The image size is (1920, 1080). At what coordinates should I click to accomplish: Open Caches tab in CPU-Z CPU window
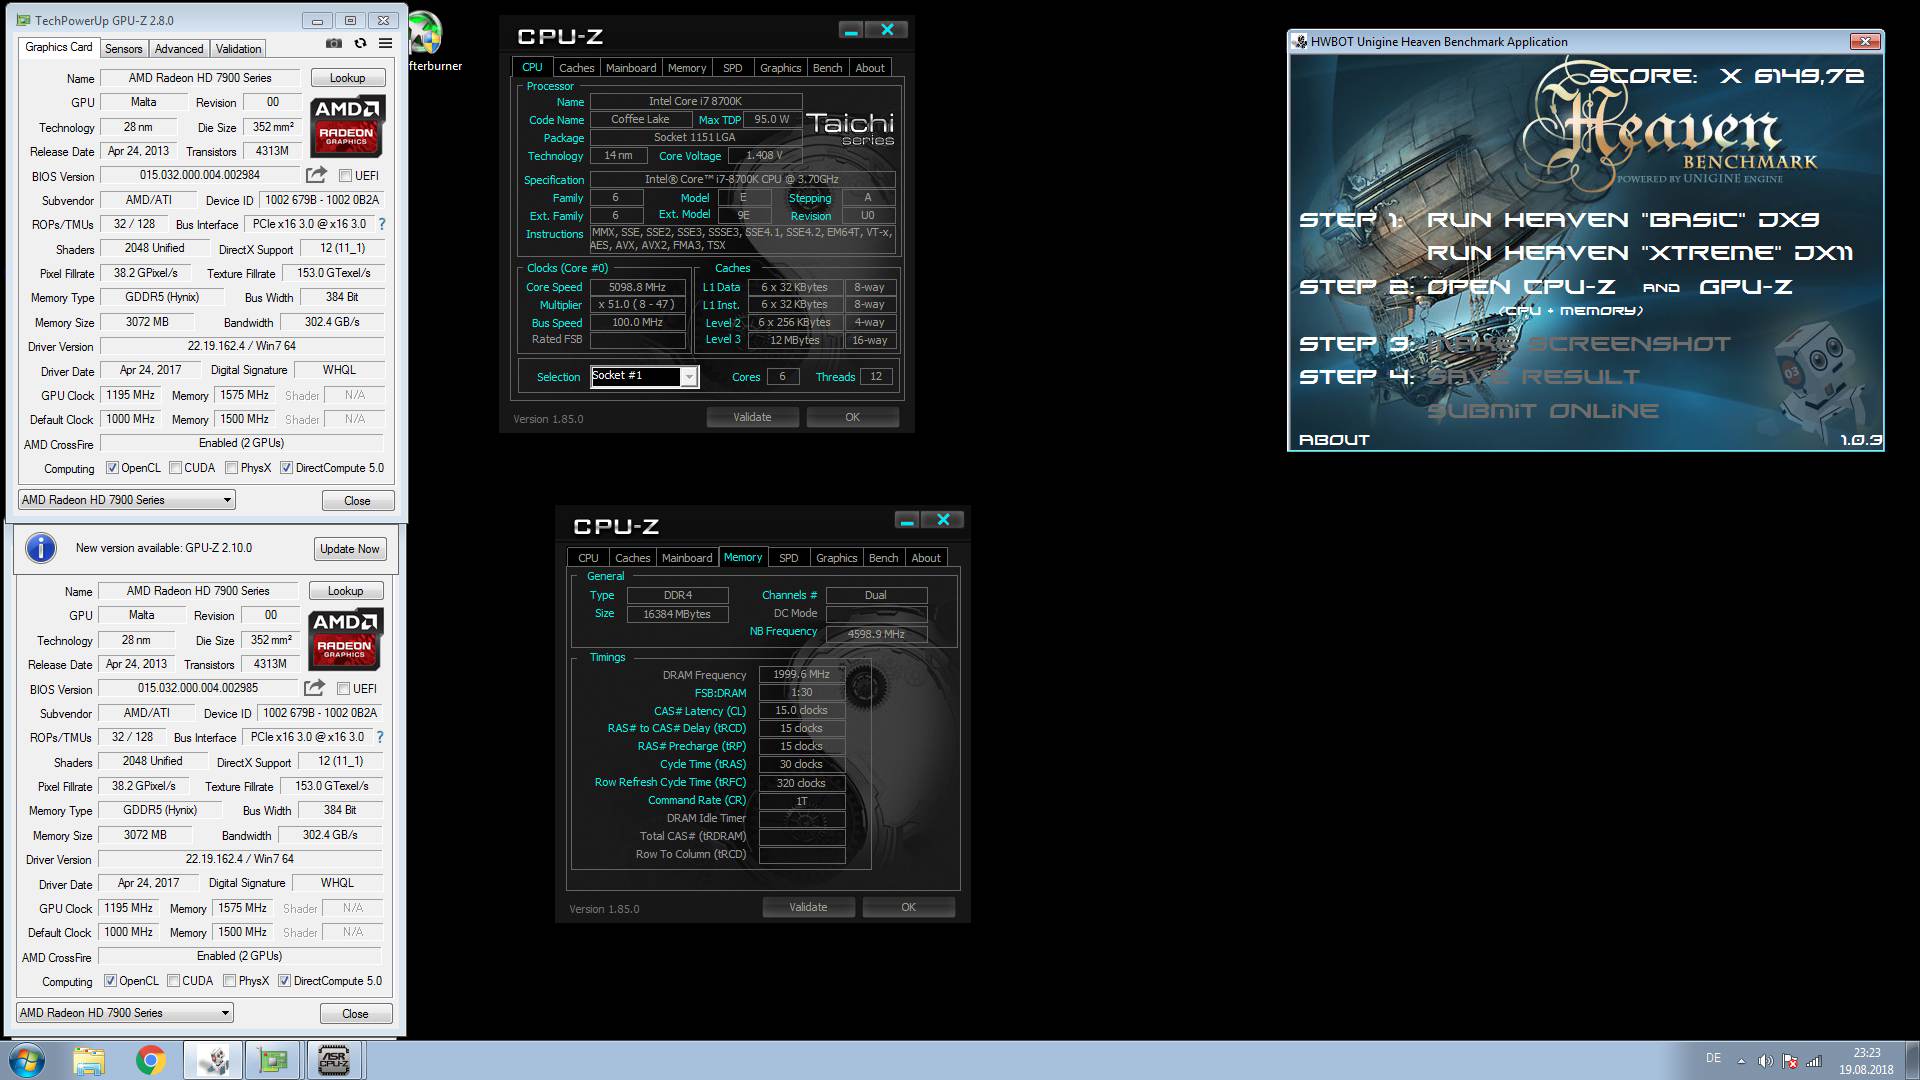[576, 68]
